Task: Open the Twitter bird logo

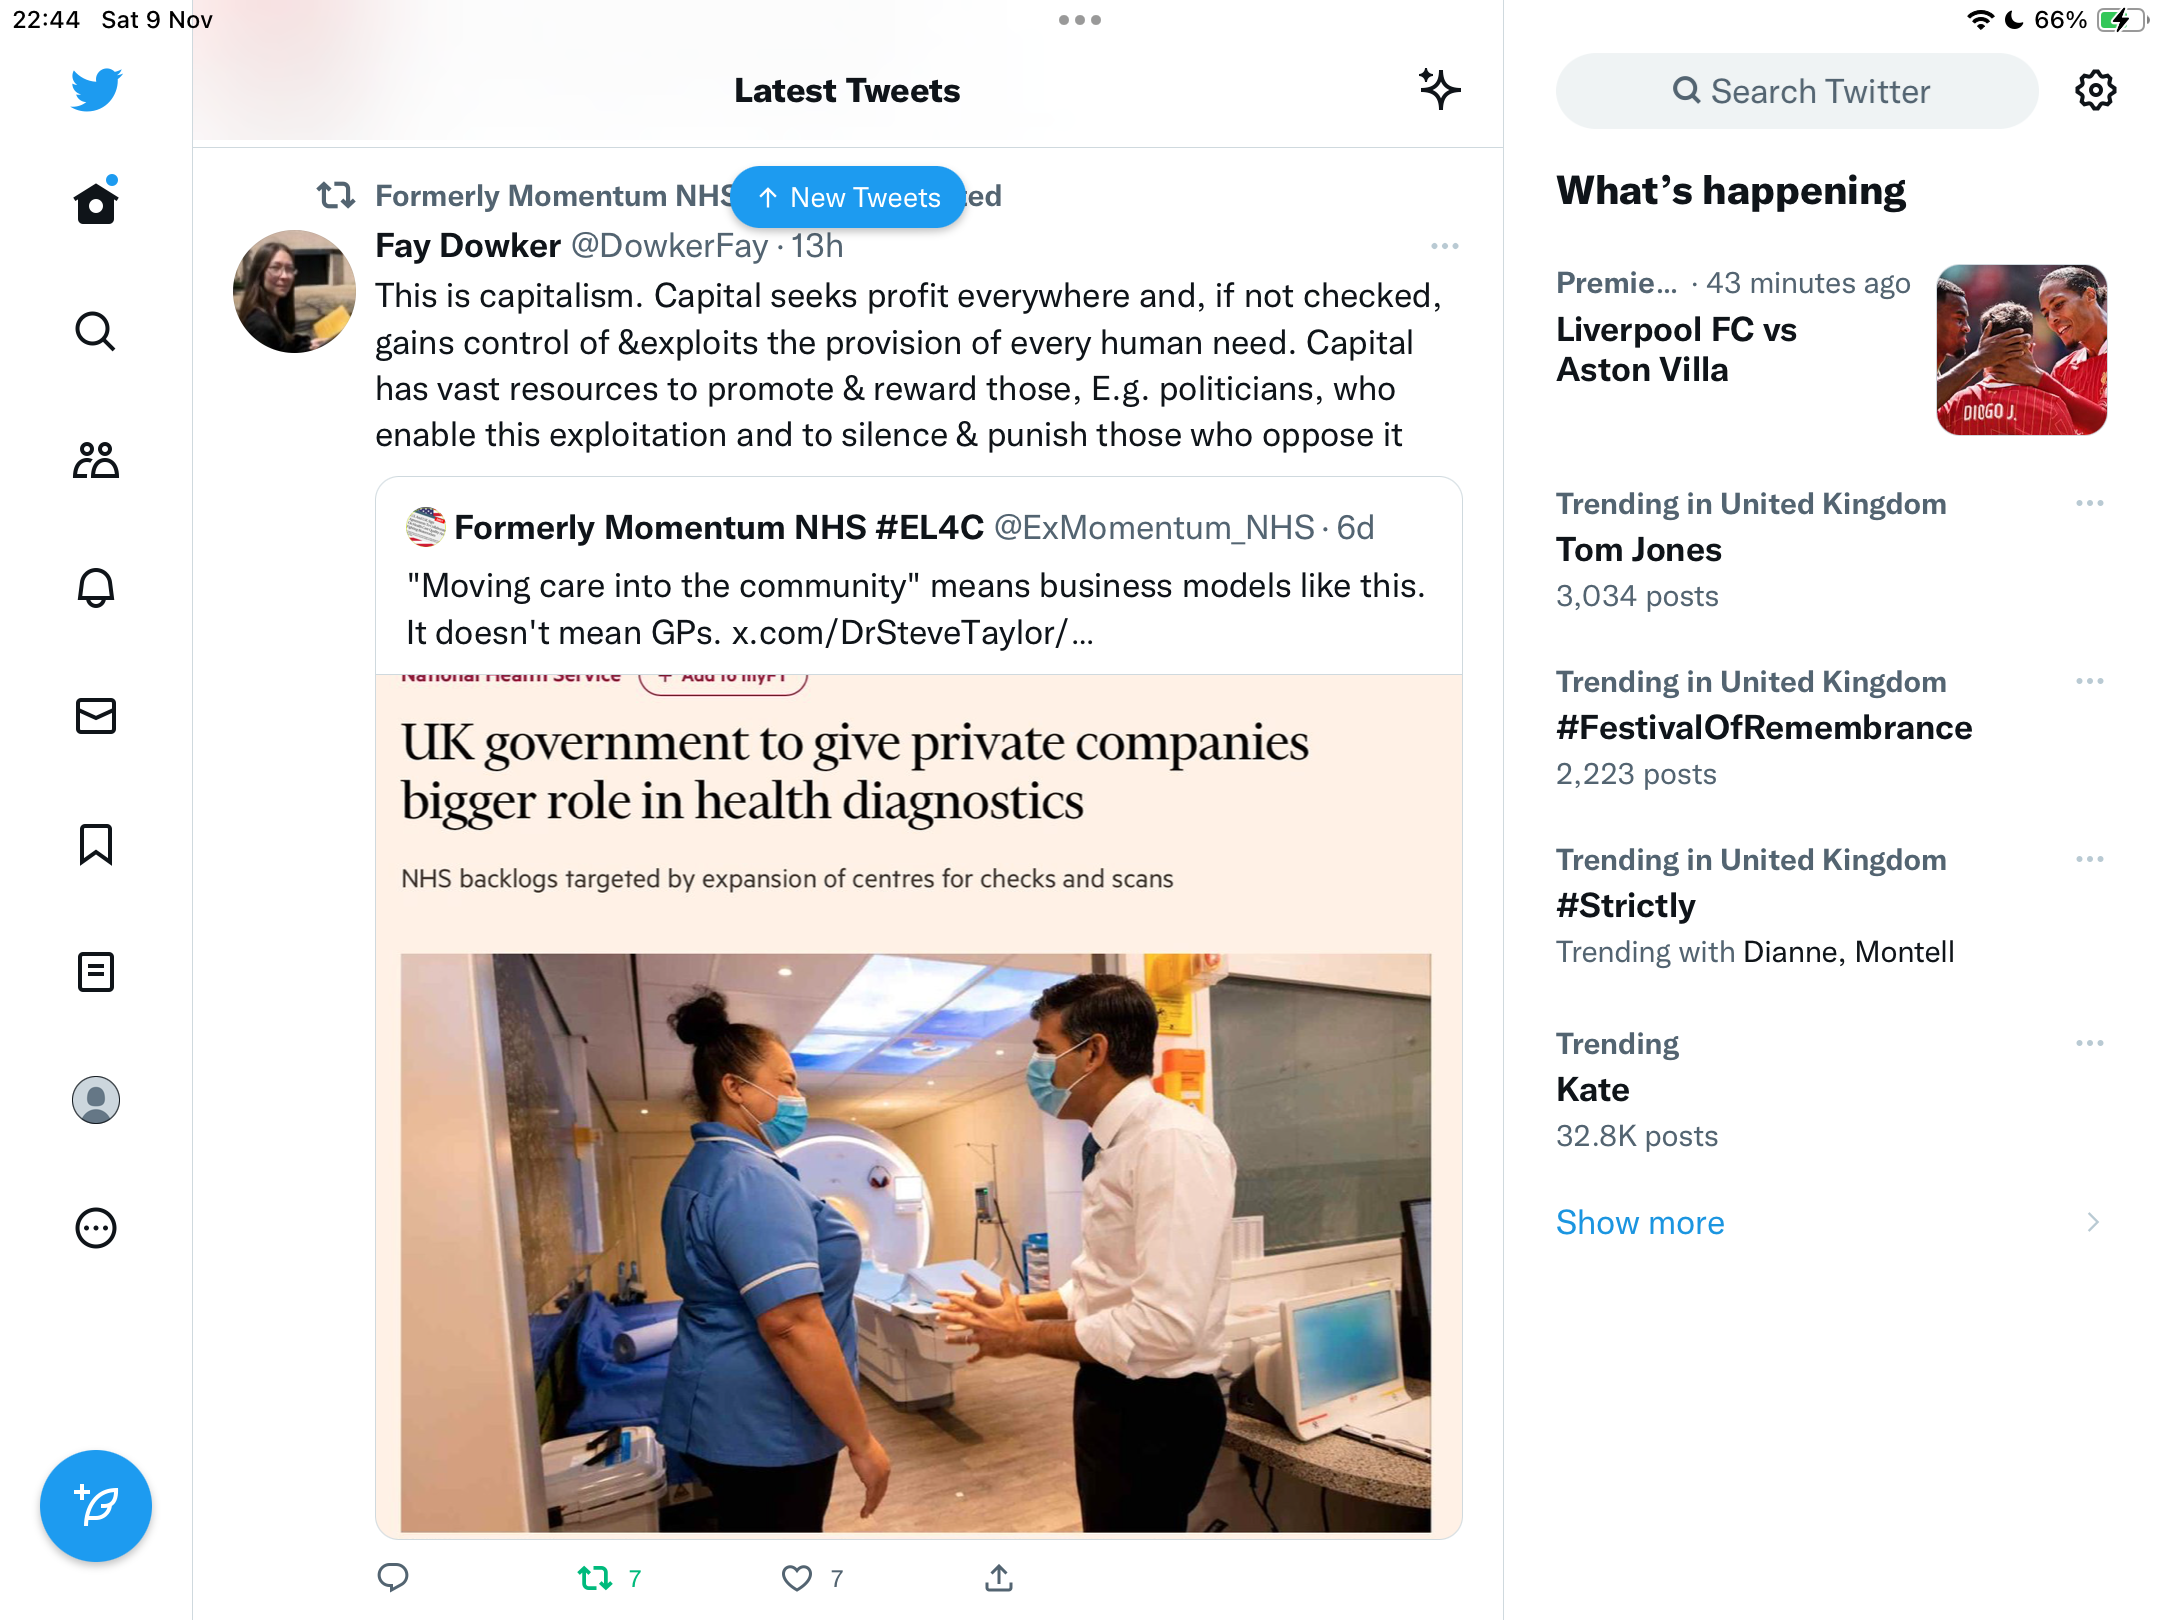Action: [96, 90]
